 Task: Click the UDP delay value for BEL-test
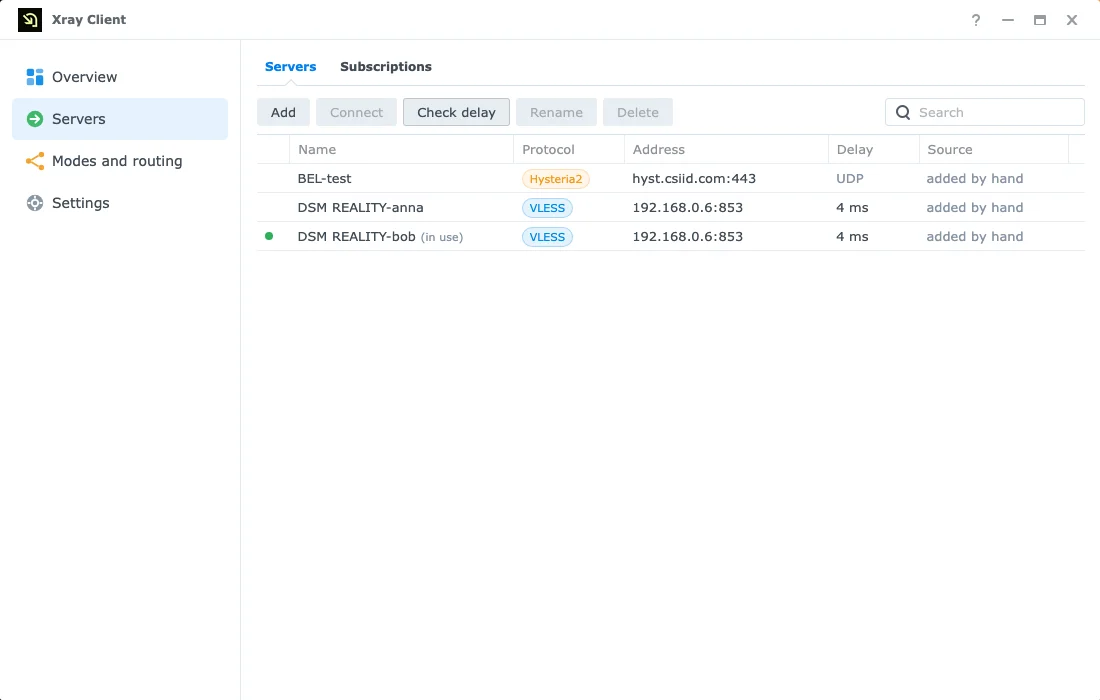point(850,179)
